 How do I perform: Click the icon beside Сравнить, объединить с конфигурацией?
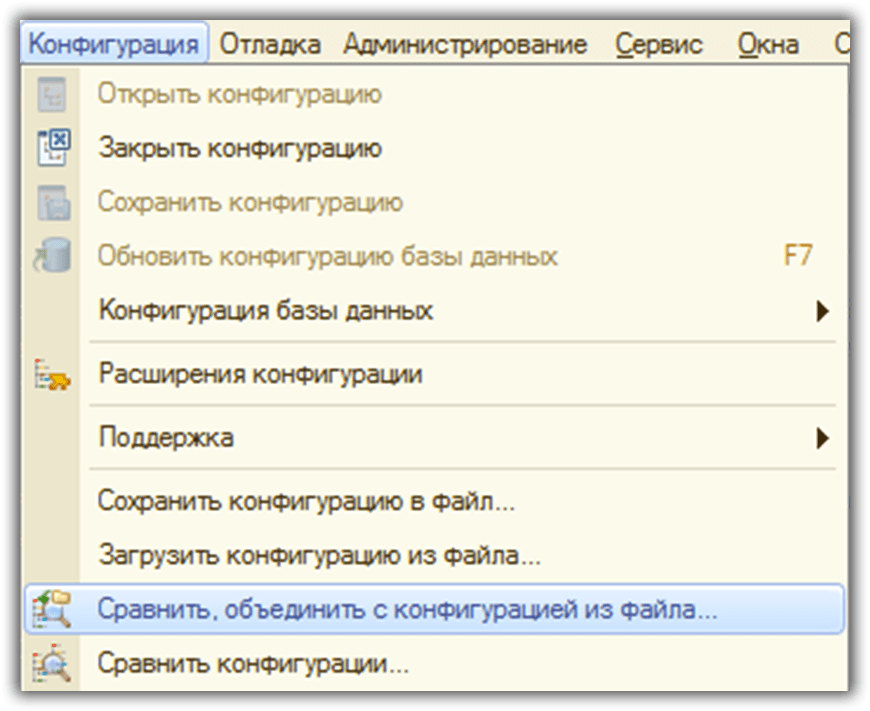click(53, 608)
